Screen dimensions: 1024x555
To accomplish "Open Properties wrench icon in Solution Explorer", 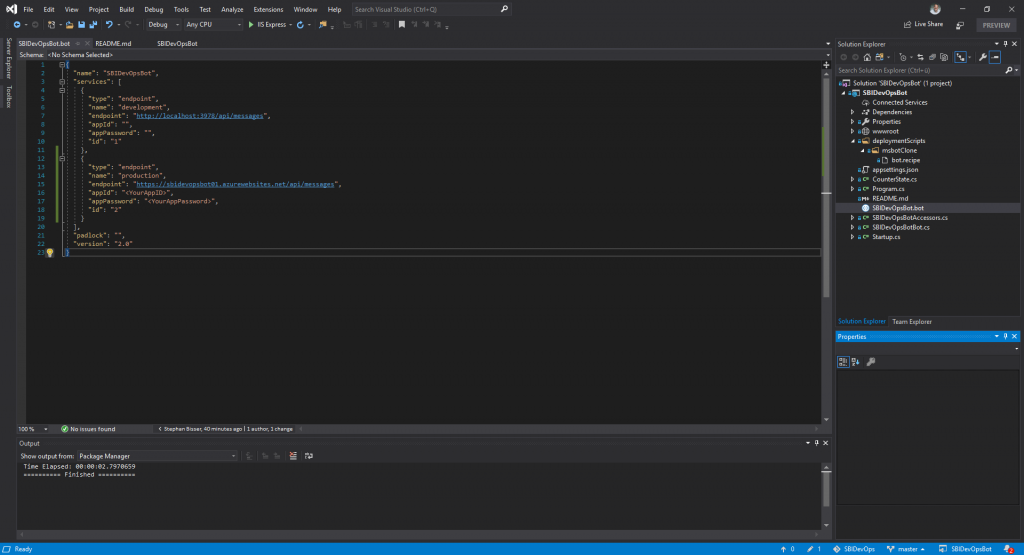I will pyautogui.click(x=982, y=57).
